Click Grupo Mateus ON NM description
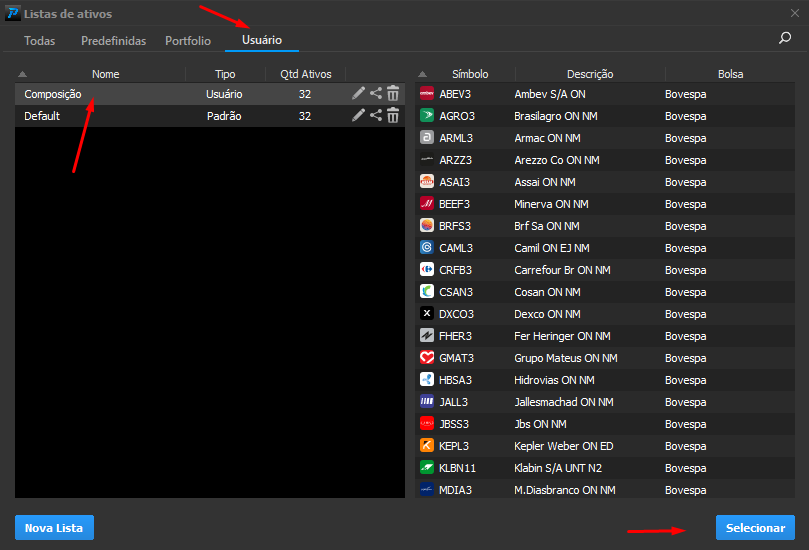Image resolution: width=809 pixels, height=550 pixels. (x=566, y=358)
